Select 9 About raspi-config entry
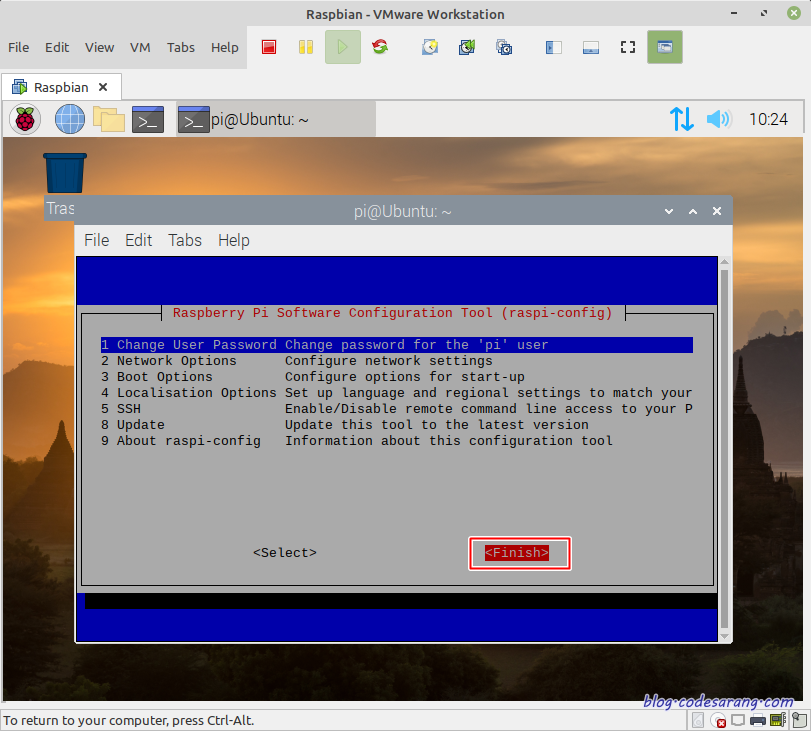The image size is (811, 731). coord(397,441)
